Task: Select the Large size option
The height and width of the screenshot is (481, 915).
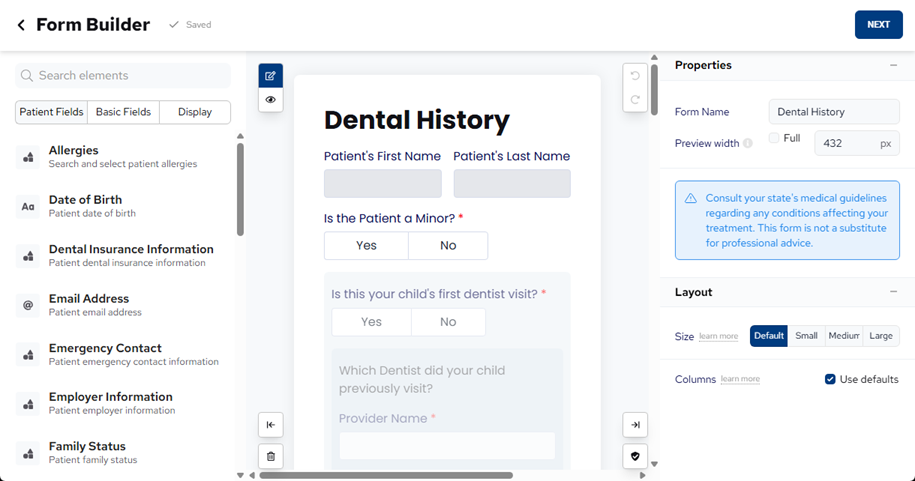Action: [881, 336]
